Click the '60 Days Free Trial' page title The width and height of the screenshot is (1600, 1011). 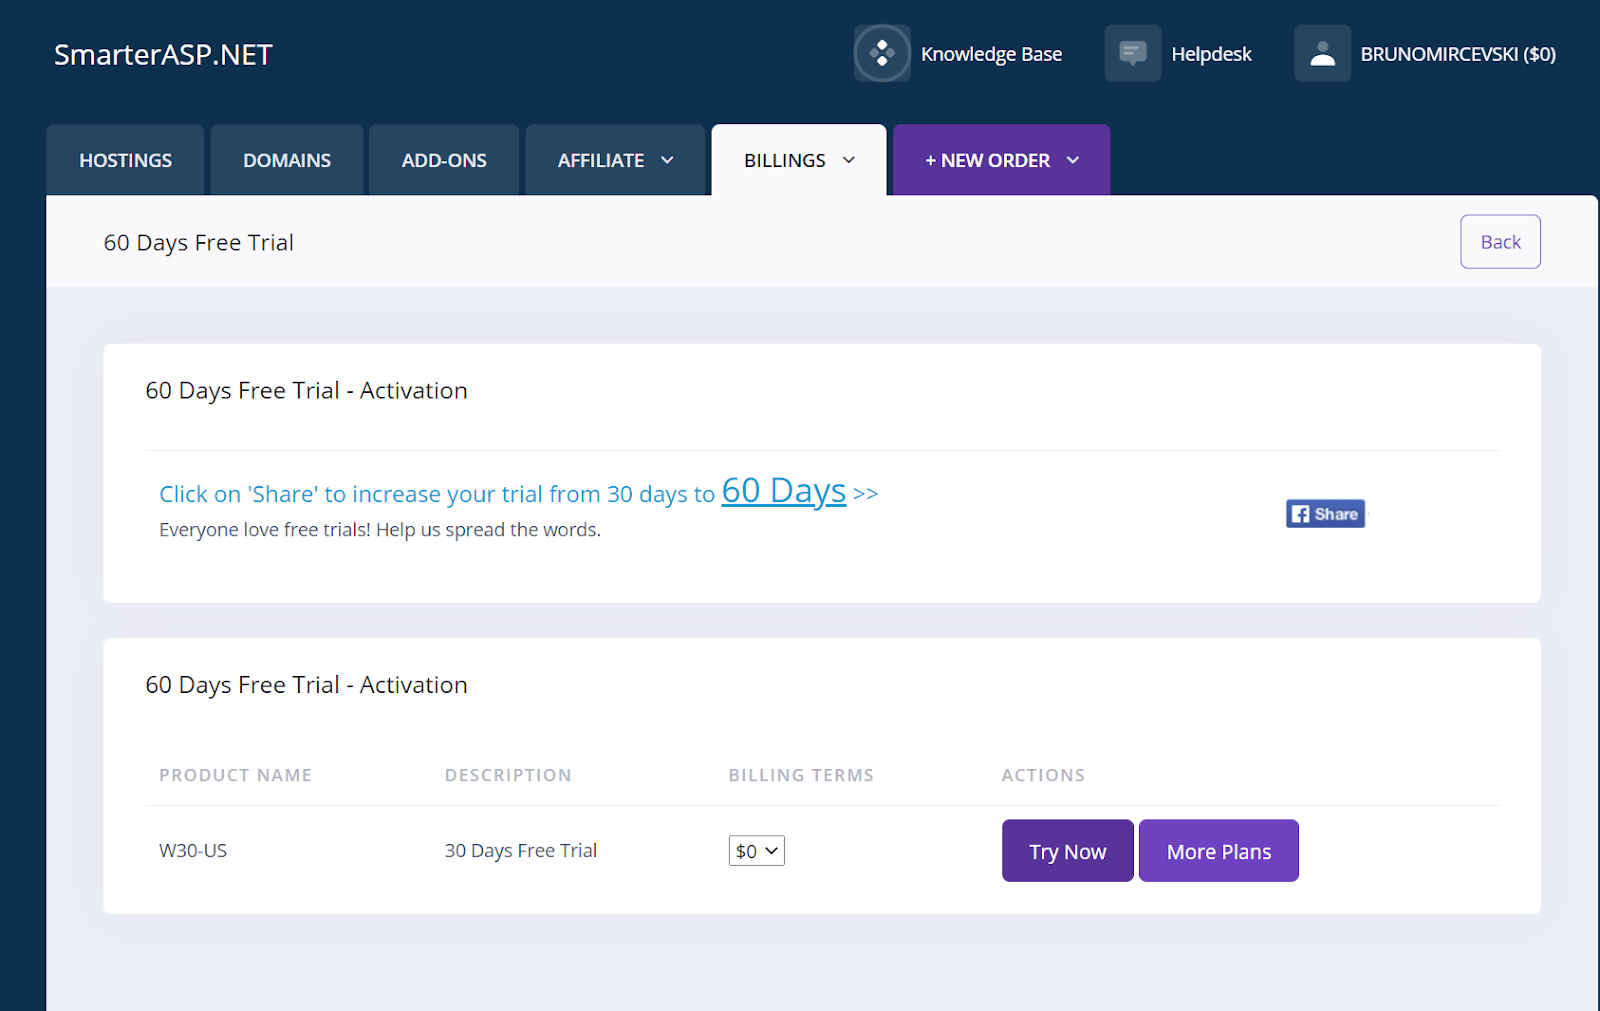tap(199, 243)
